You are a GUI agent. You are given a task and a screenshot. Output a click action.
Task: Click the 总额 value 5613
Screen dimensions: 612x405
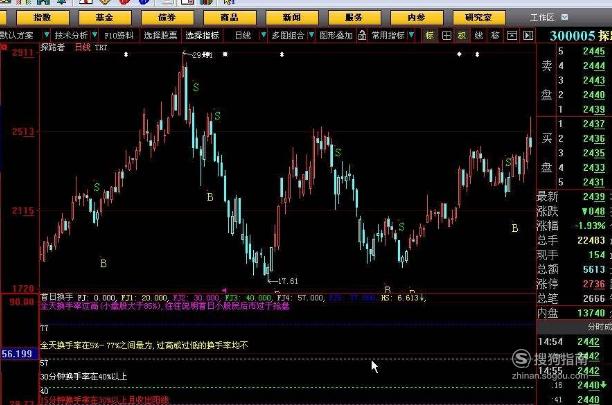(594, 269)
